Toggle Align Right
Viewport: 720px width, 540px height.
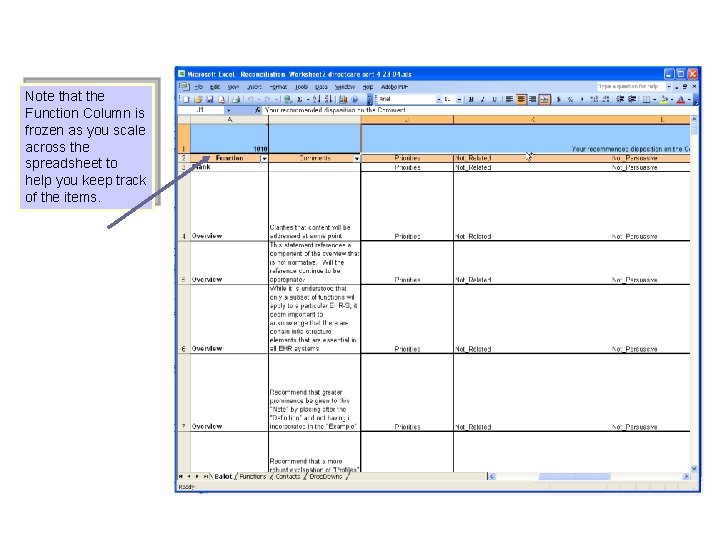pyautogui.click(x=533, y=99)
